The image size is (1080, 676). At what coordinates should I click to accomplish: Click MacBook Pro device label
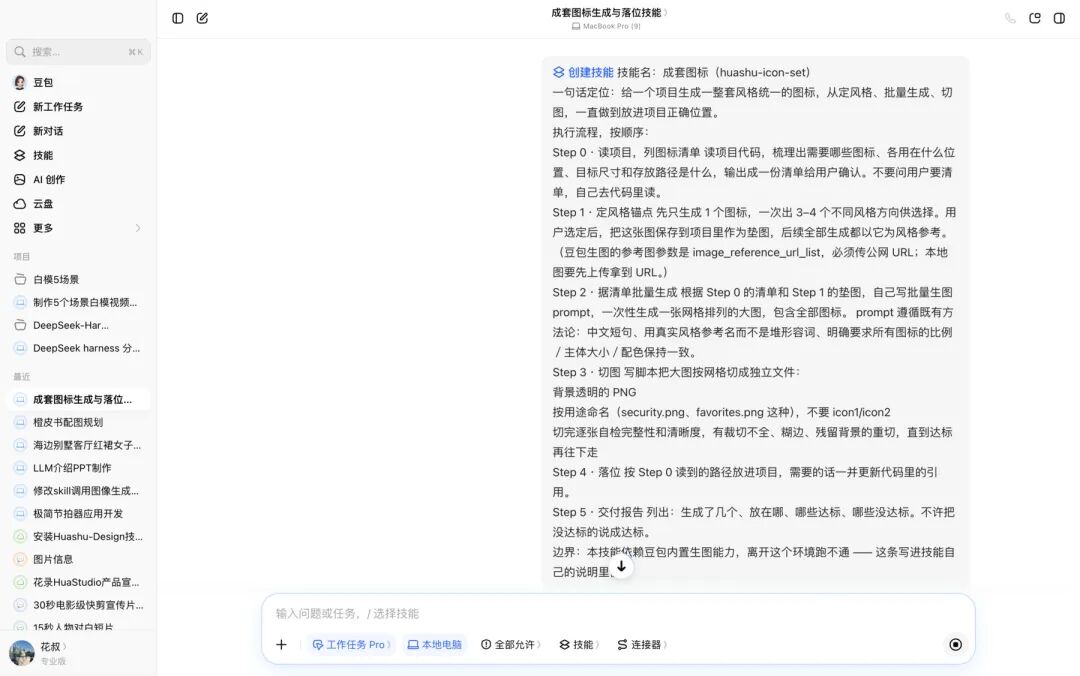click(606, 26)
